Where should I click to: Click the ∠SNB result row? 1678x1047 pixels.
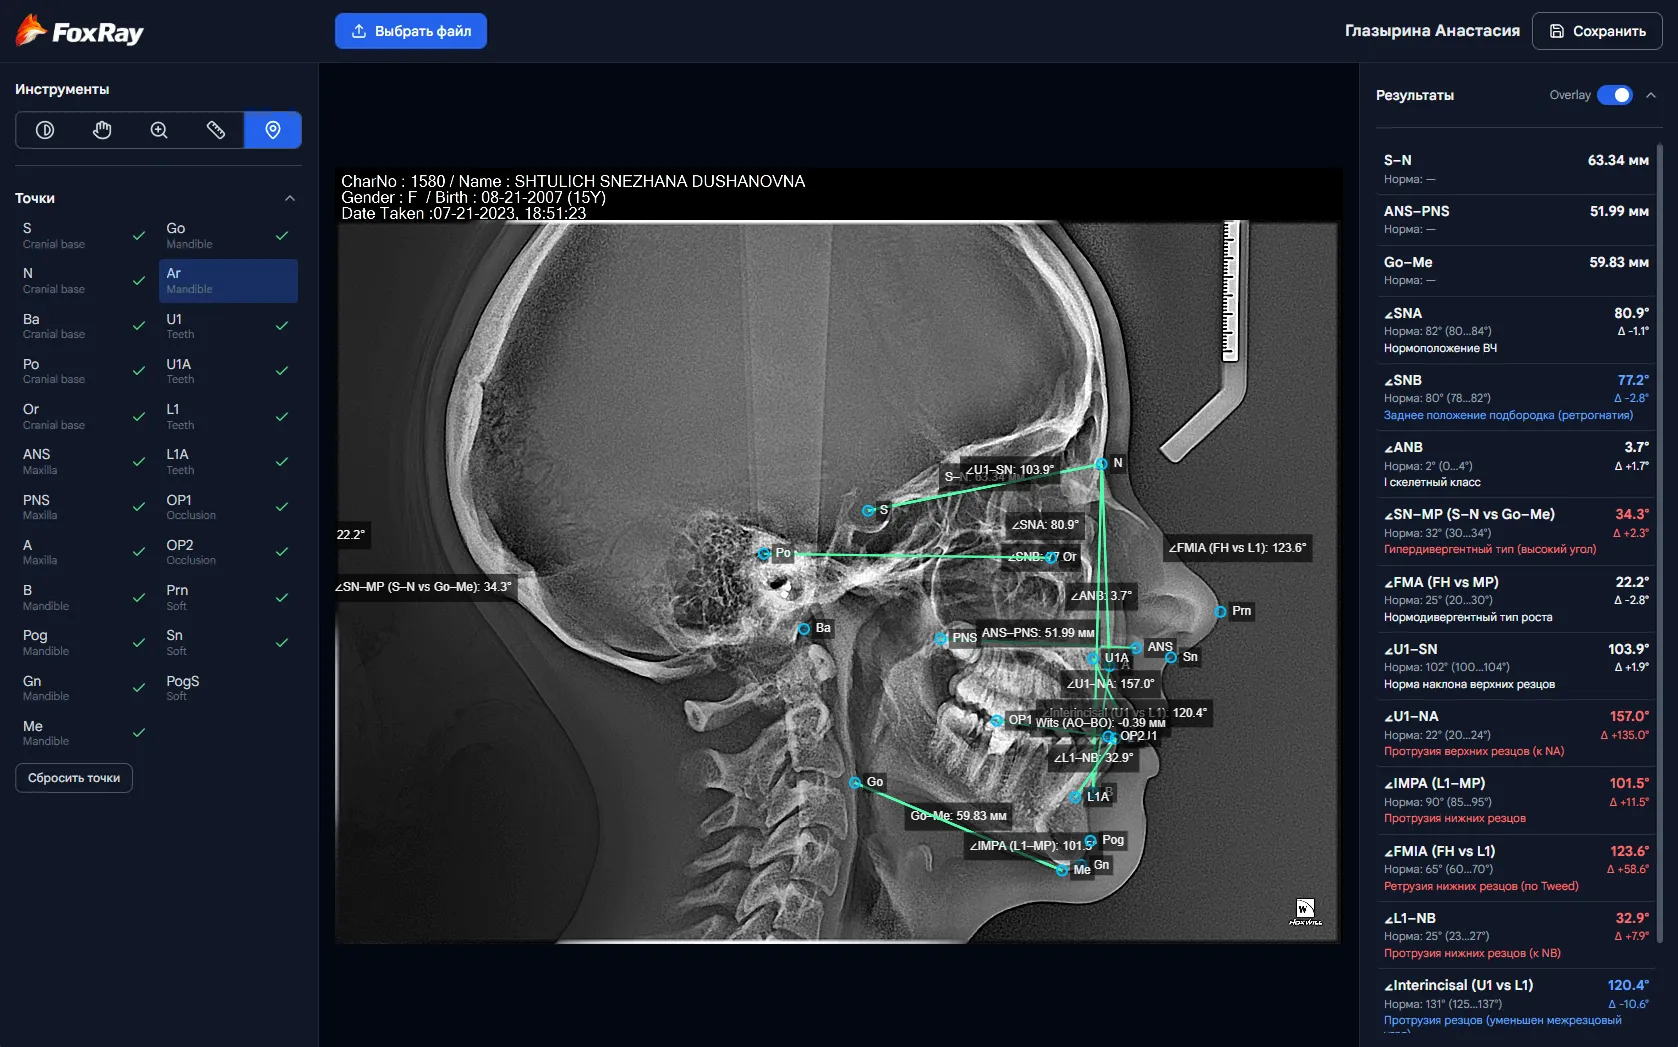(1515, 397)
